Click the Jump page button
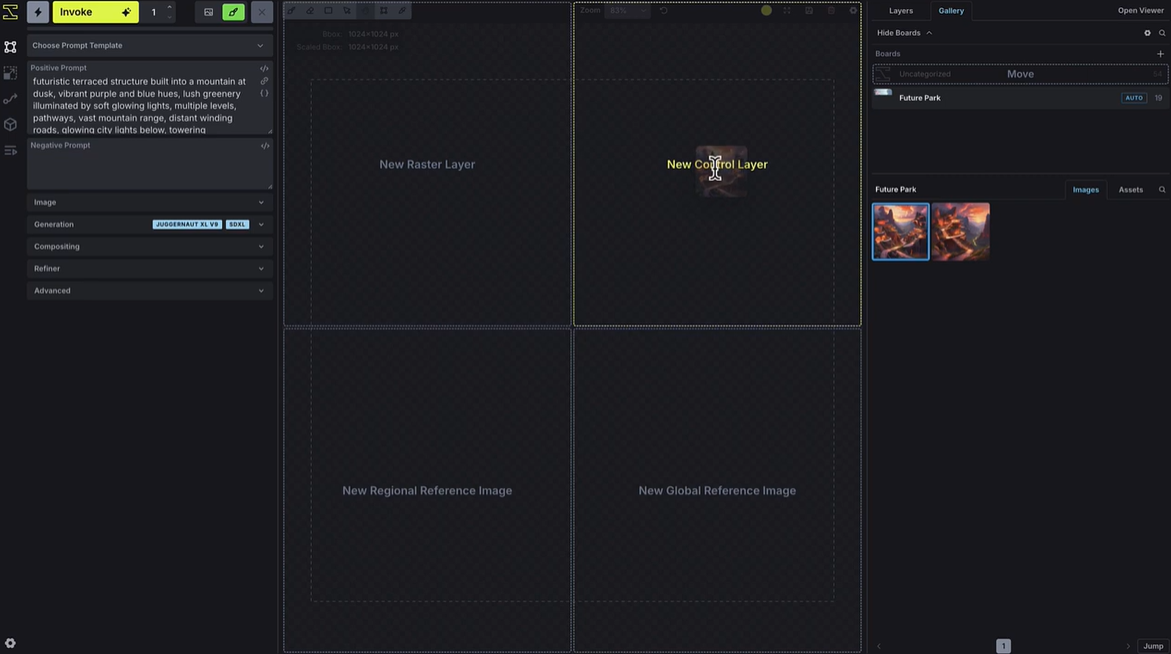 click(x=1152, y=646)
